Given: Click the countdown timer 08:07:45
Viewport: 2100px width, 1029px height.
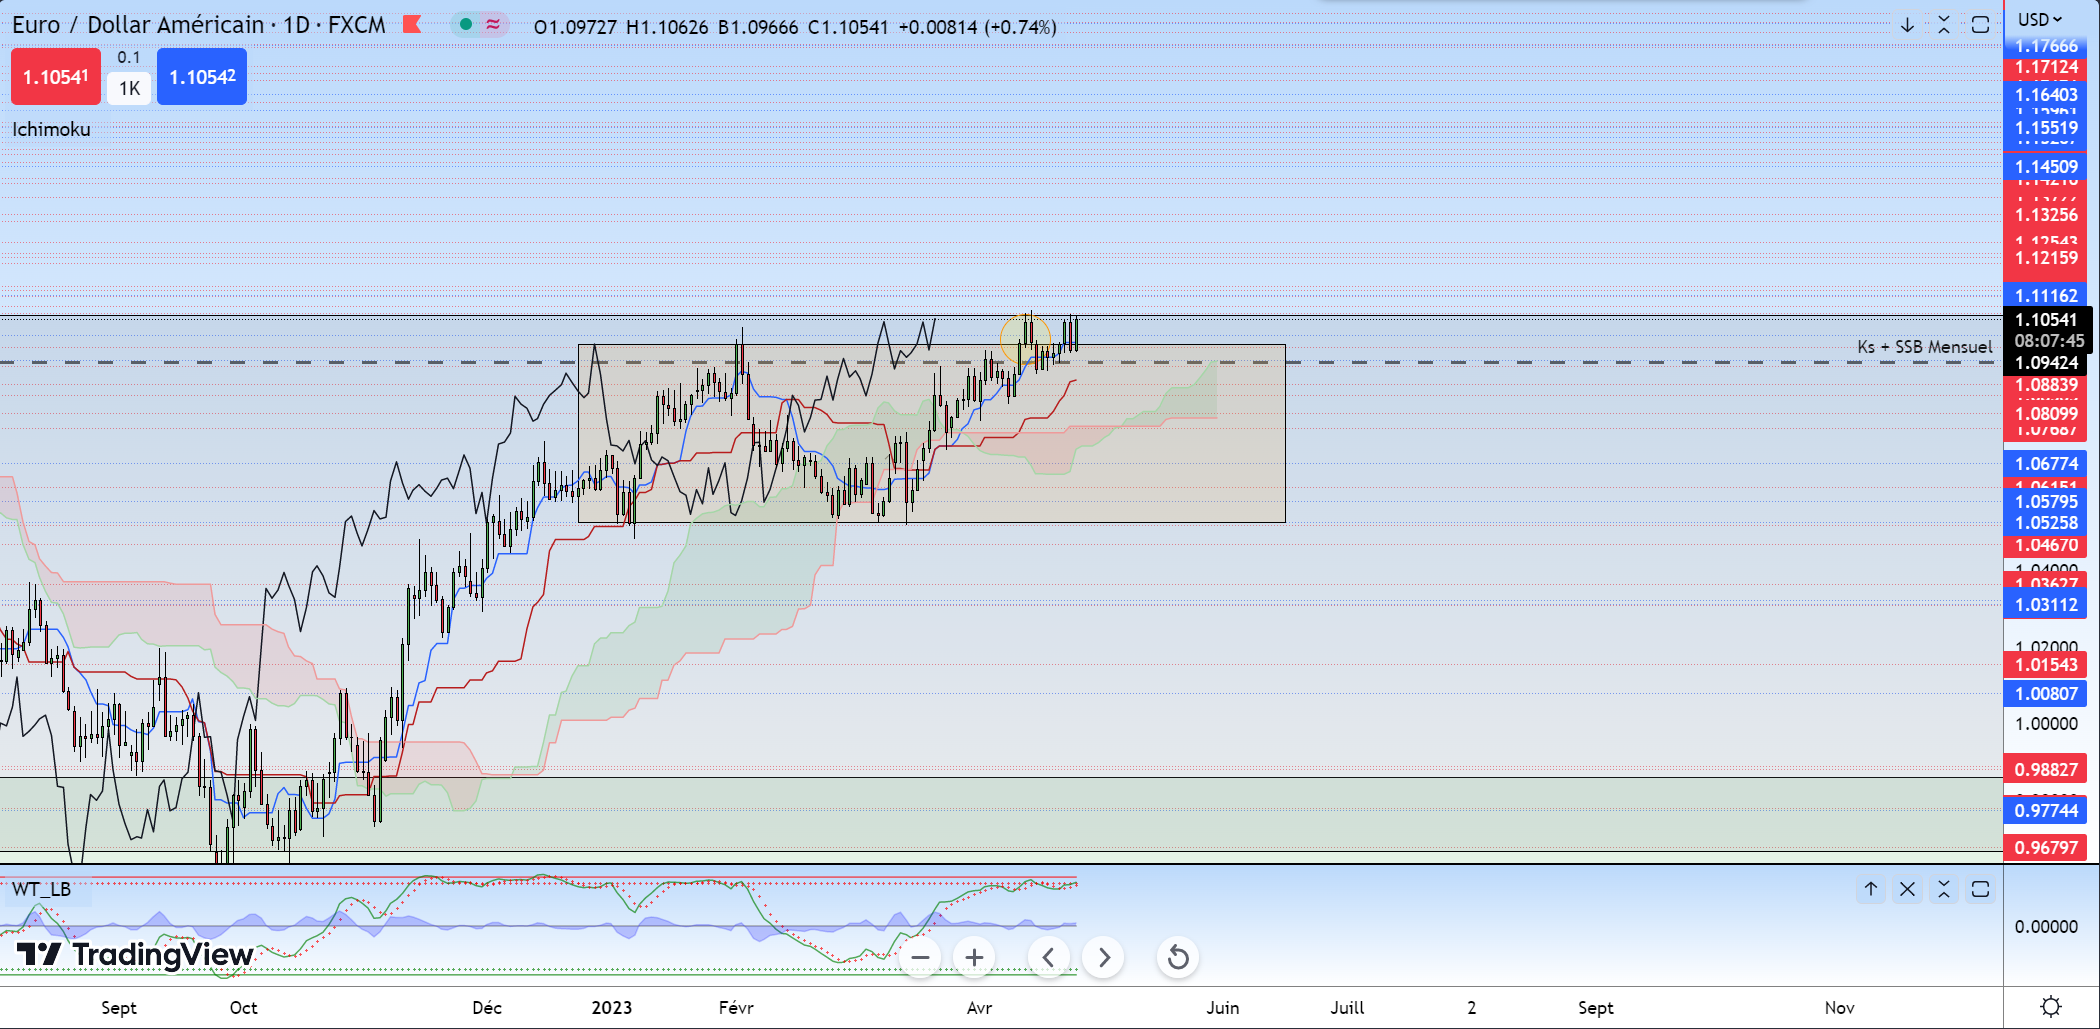Looking at the screenshot, I should pyautogui.click(x=2049, y=341).
